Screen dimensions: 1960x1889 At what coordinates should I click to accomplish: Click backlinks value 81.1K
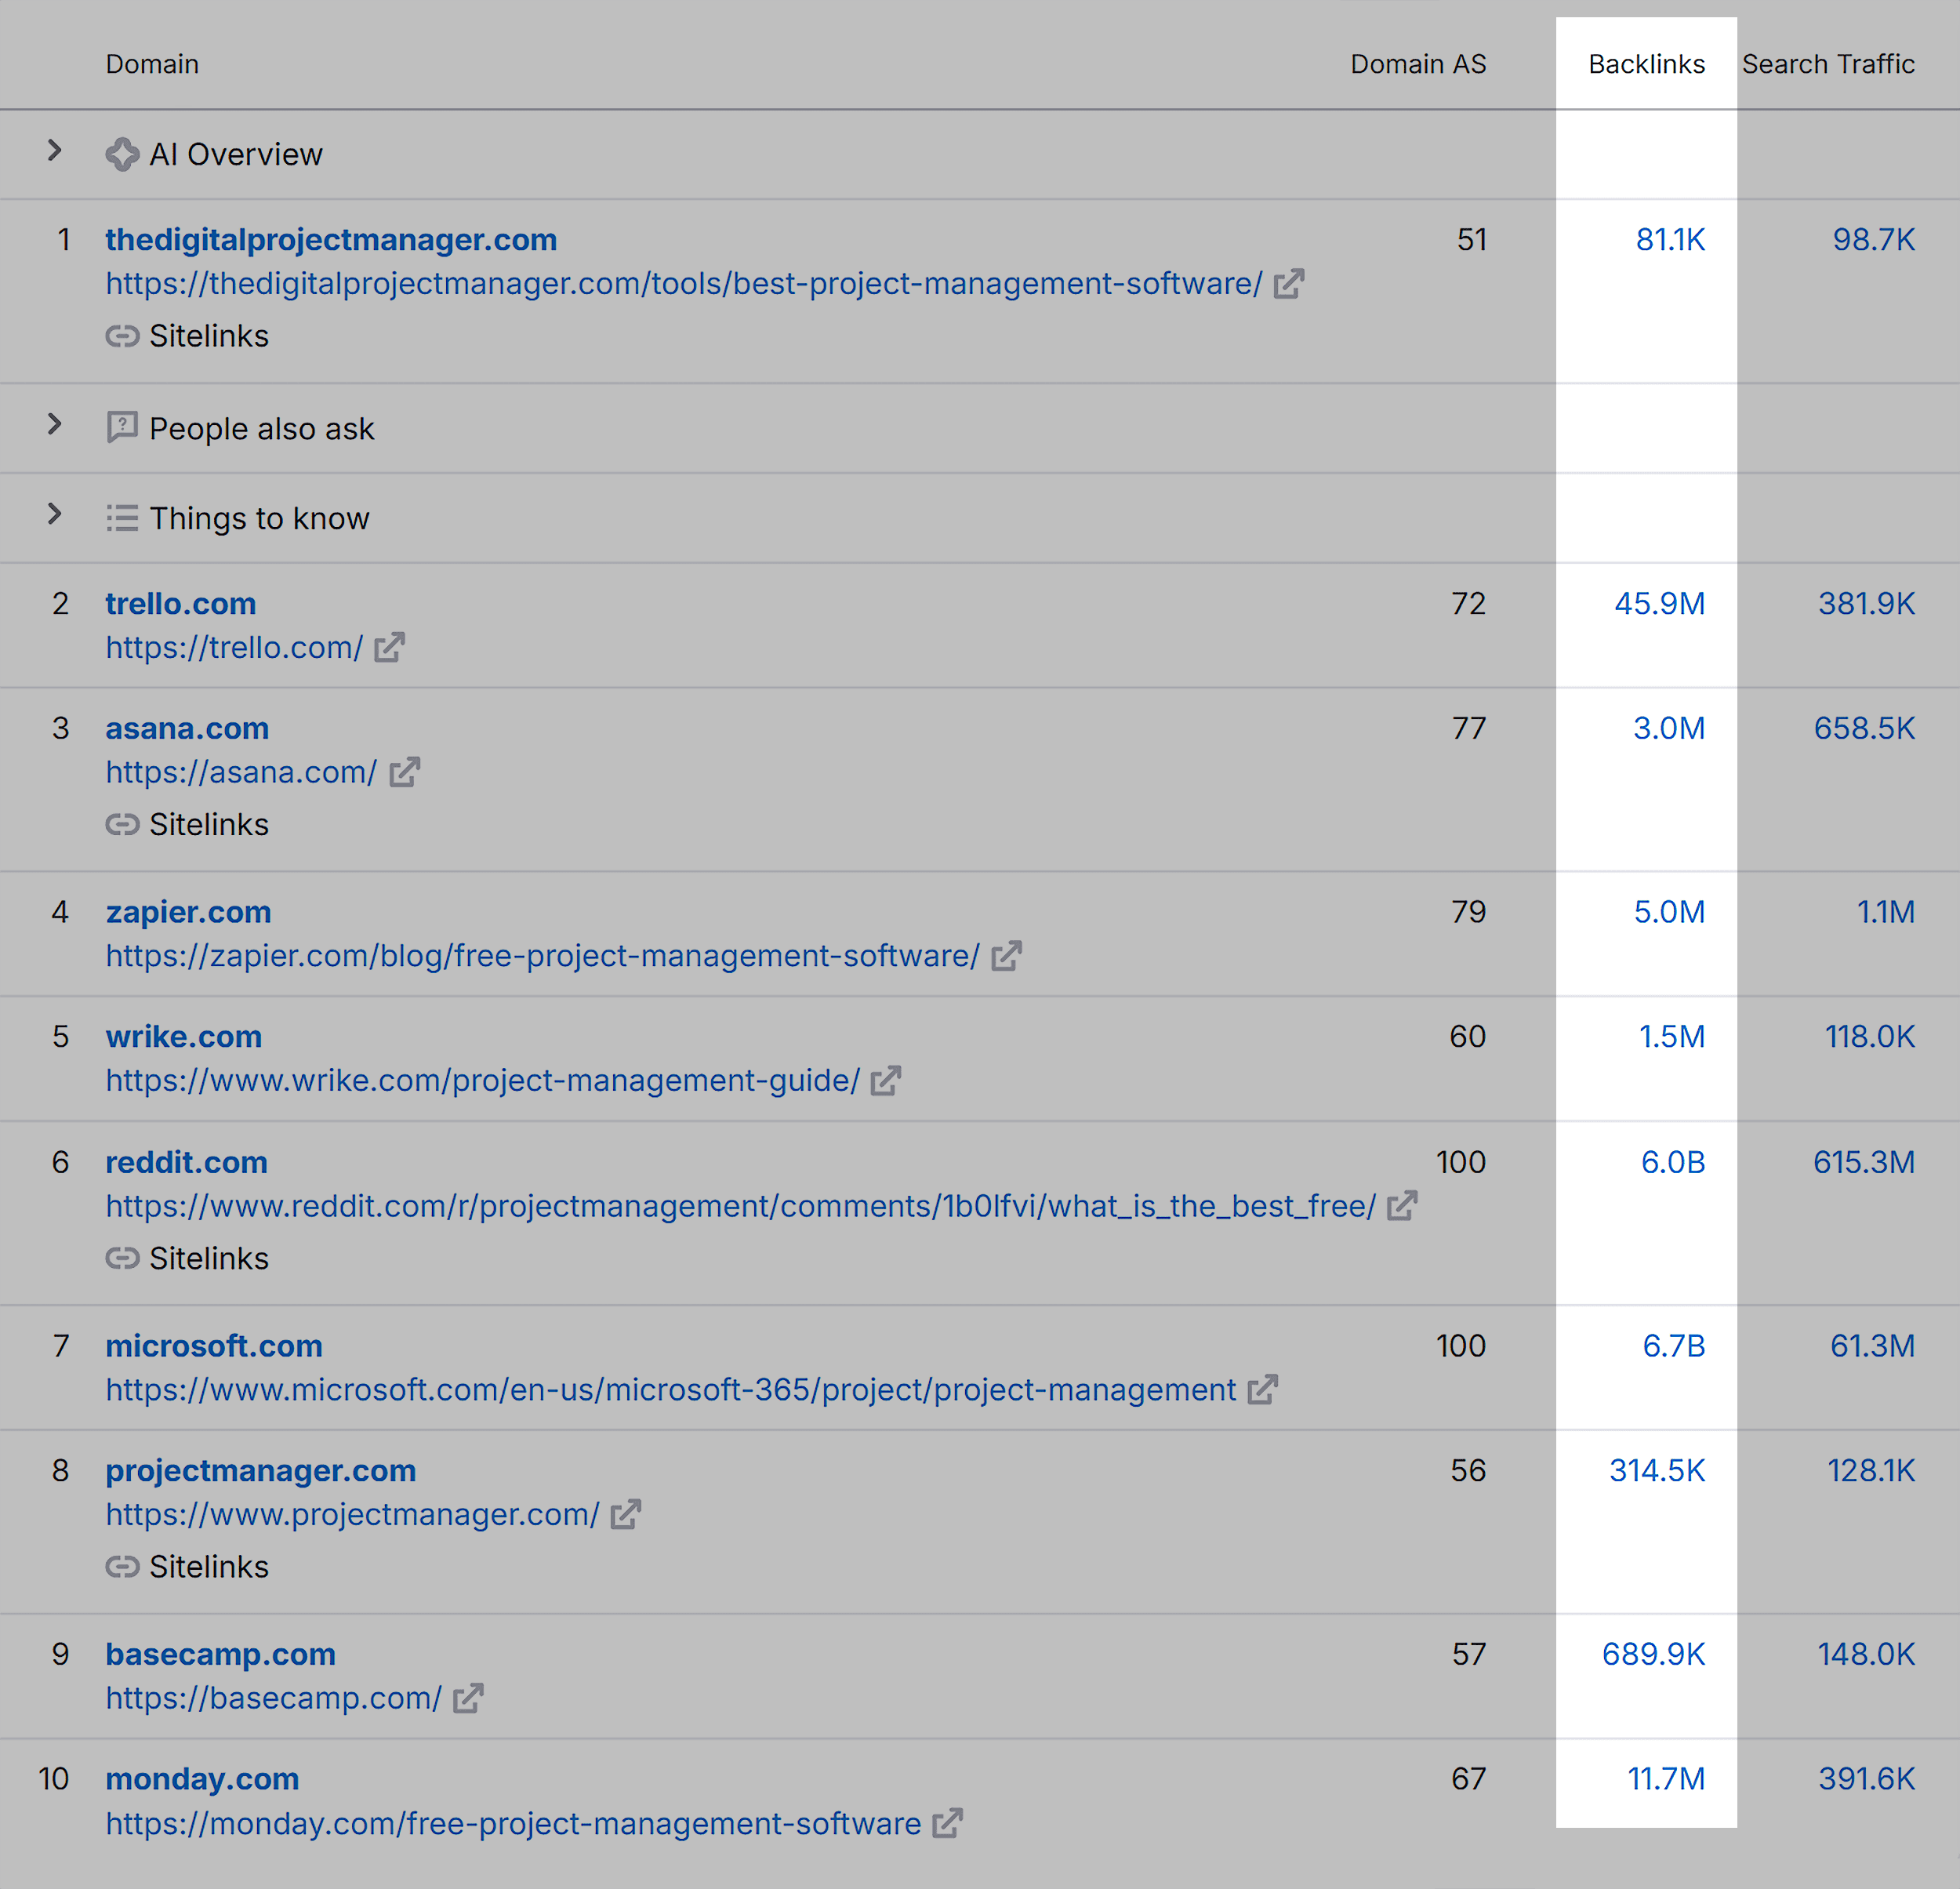click(x=1670, y=240)
